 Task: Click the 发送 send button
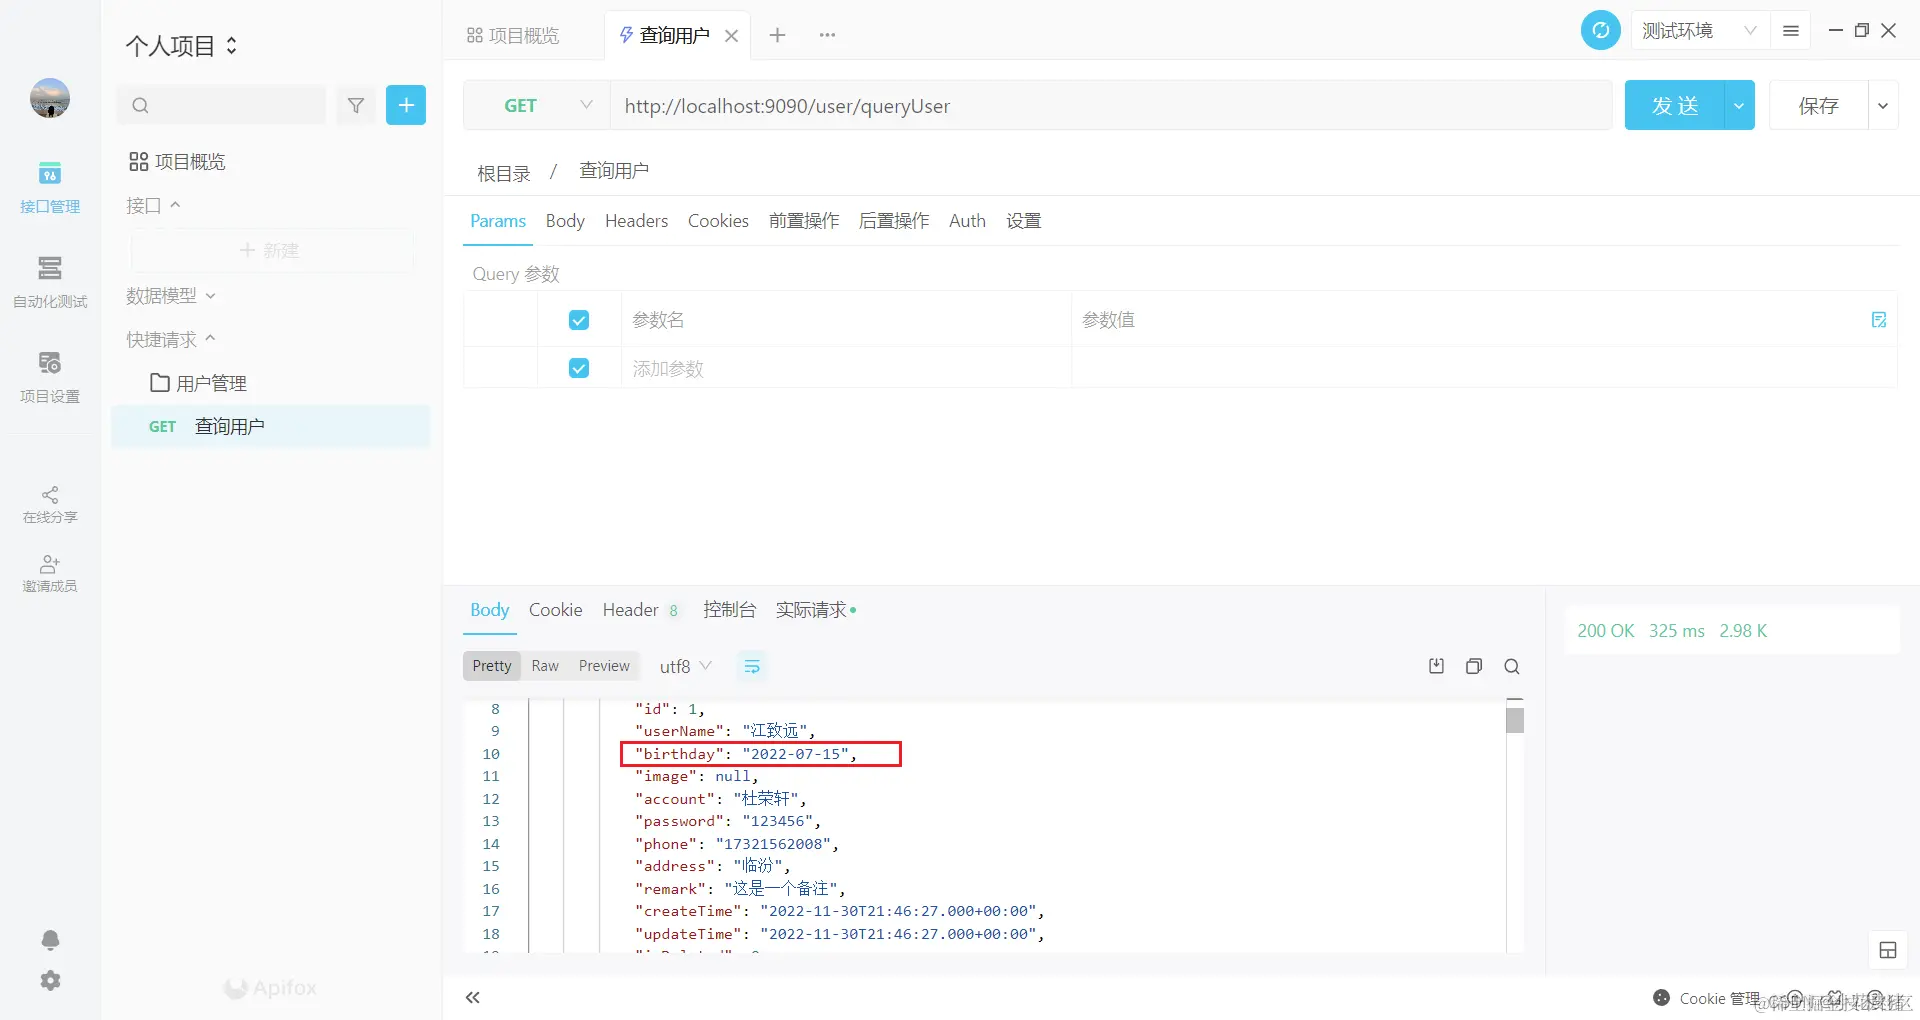[x=1675, y=105]
